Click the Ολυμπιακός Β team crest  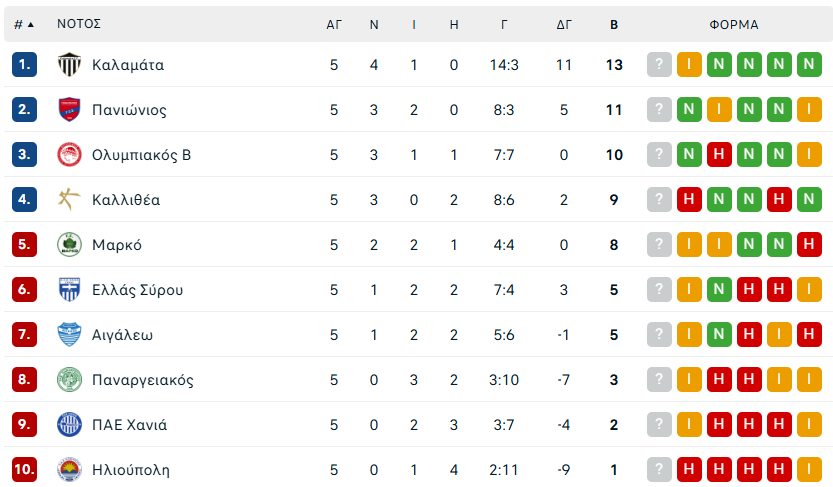(x=69, y=155)
